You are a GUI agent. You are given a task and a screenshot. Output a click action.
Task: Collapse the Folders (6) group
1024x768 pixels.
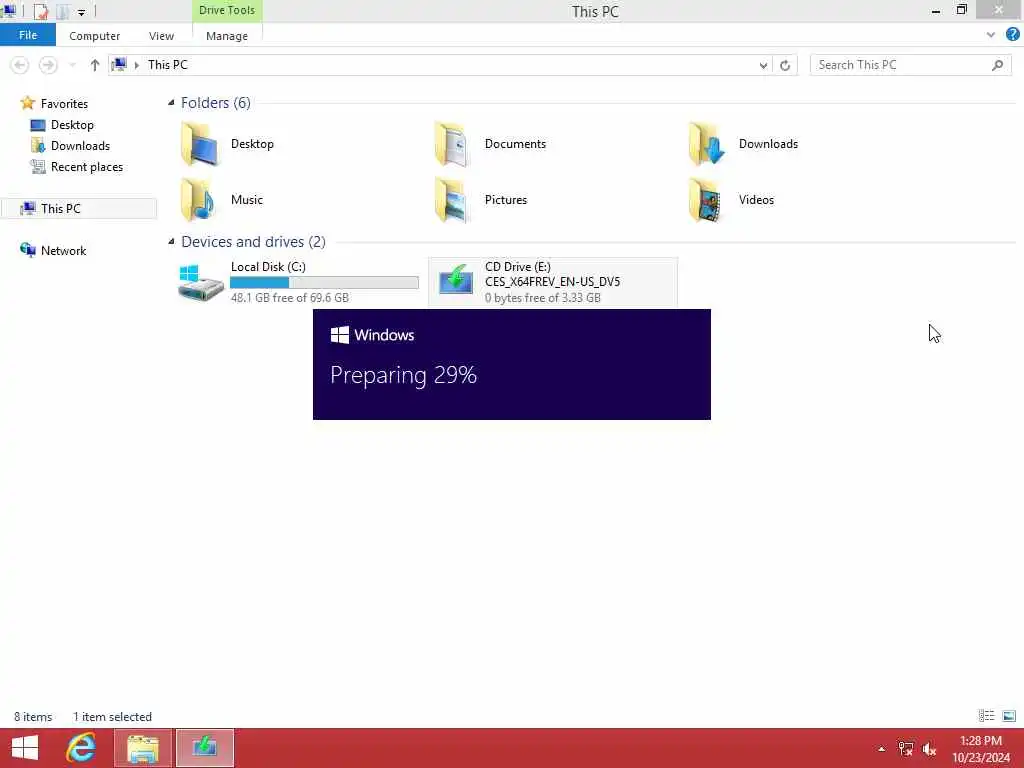pos(171,103)
